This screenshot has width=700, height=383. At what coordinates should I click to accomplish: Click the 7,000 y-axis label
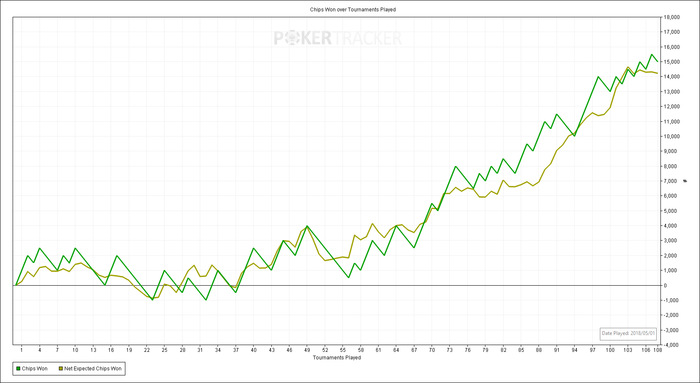[672, 181]
